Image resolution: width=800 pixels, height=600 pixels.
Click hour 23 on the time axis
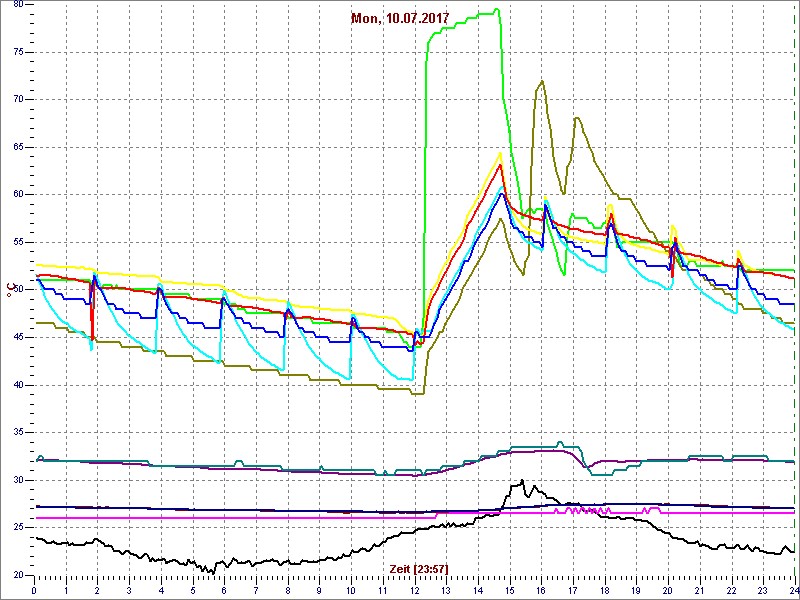(x=763, y=590)
